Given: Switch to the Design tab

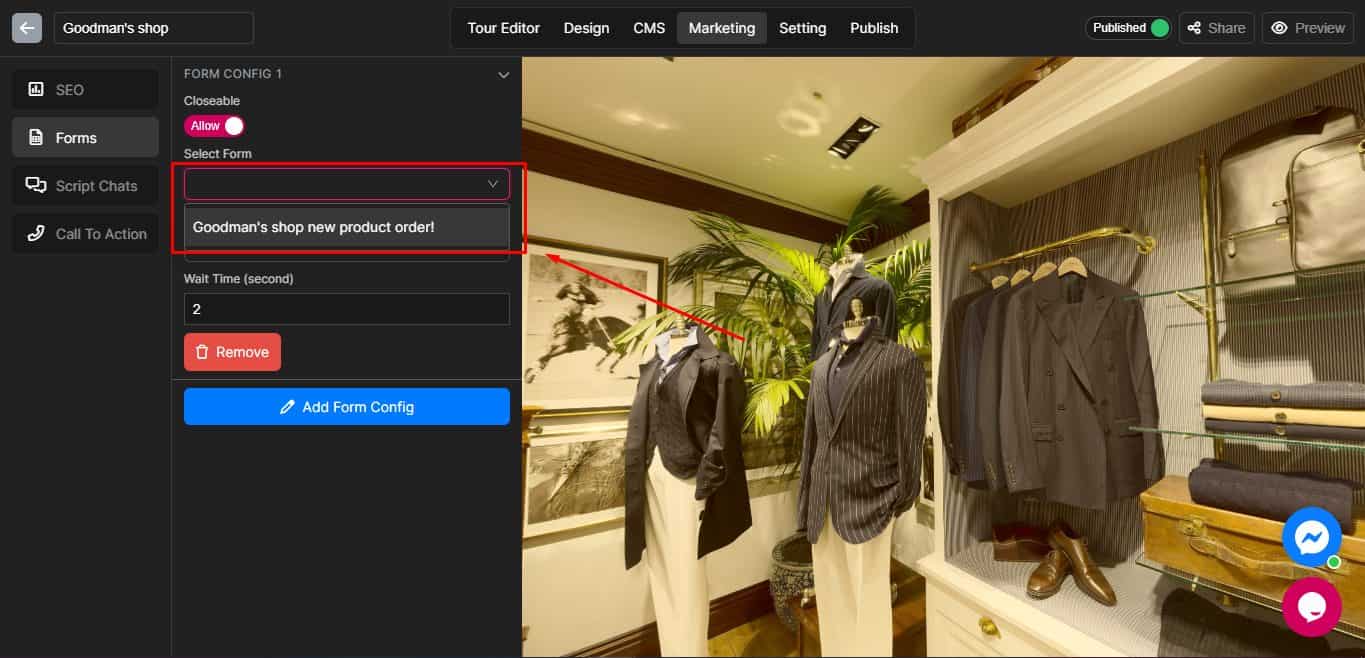Looking at the screenshot, I should (586, 28).
